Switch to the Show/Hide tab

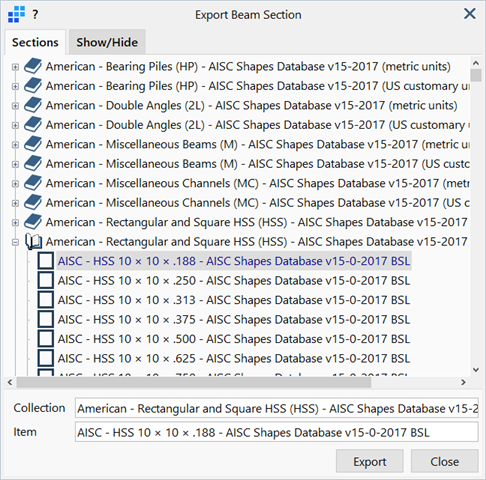click(107, 42)
